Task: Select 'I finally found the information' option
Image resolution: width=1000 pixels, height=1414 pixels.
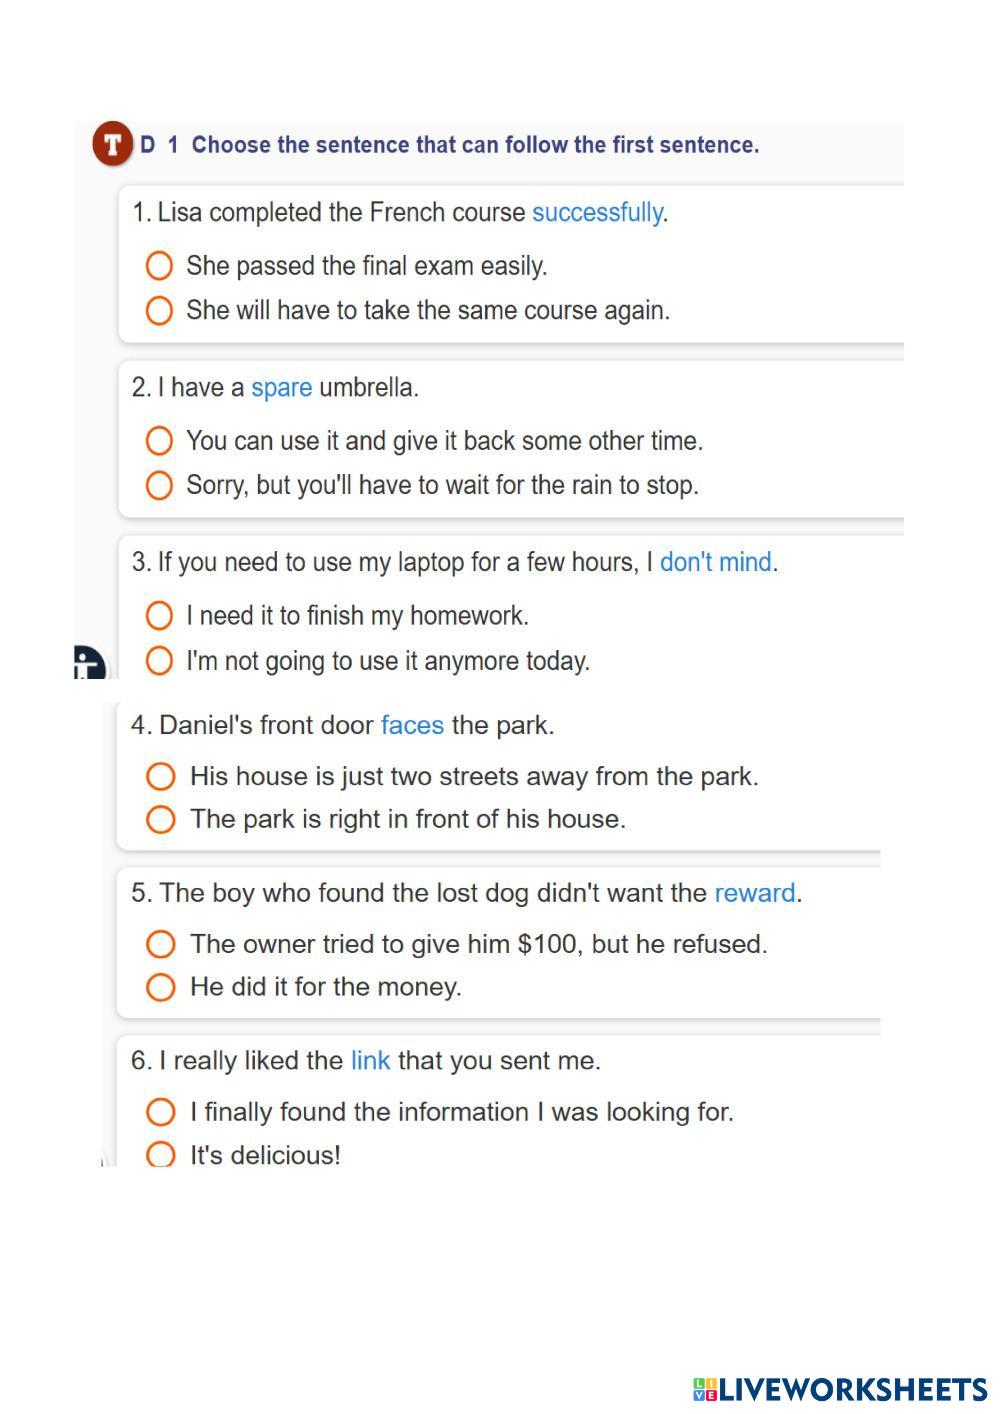Action: coord(160,1112)
